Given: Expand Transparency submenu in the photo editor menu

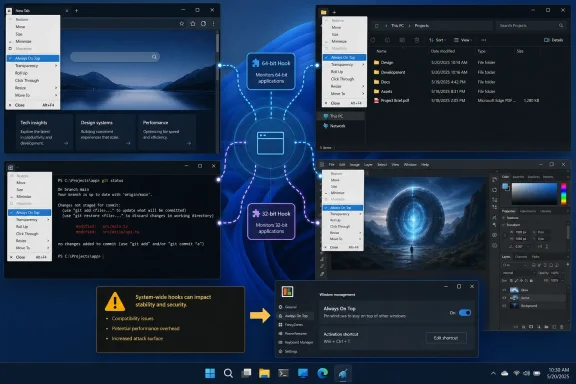Looking at the screenshot, I should pos(343,214).
